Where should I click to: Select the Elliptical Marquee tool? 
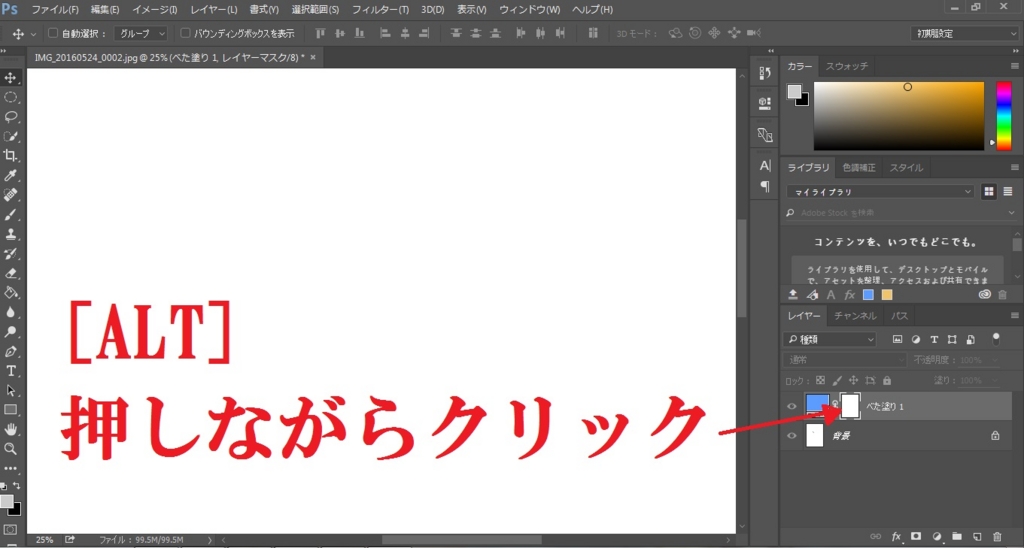(10, 97)
